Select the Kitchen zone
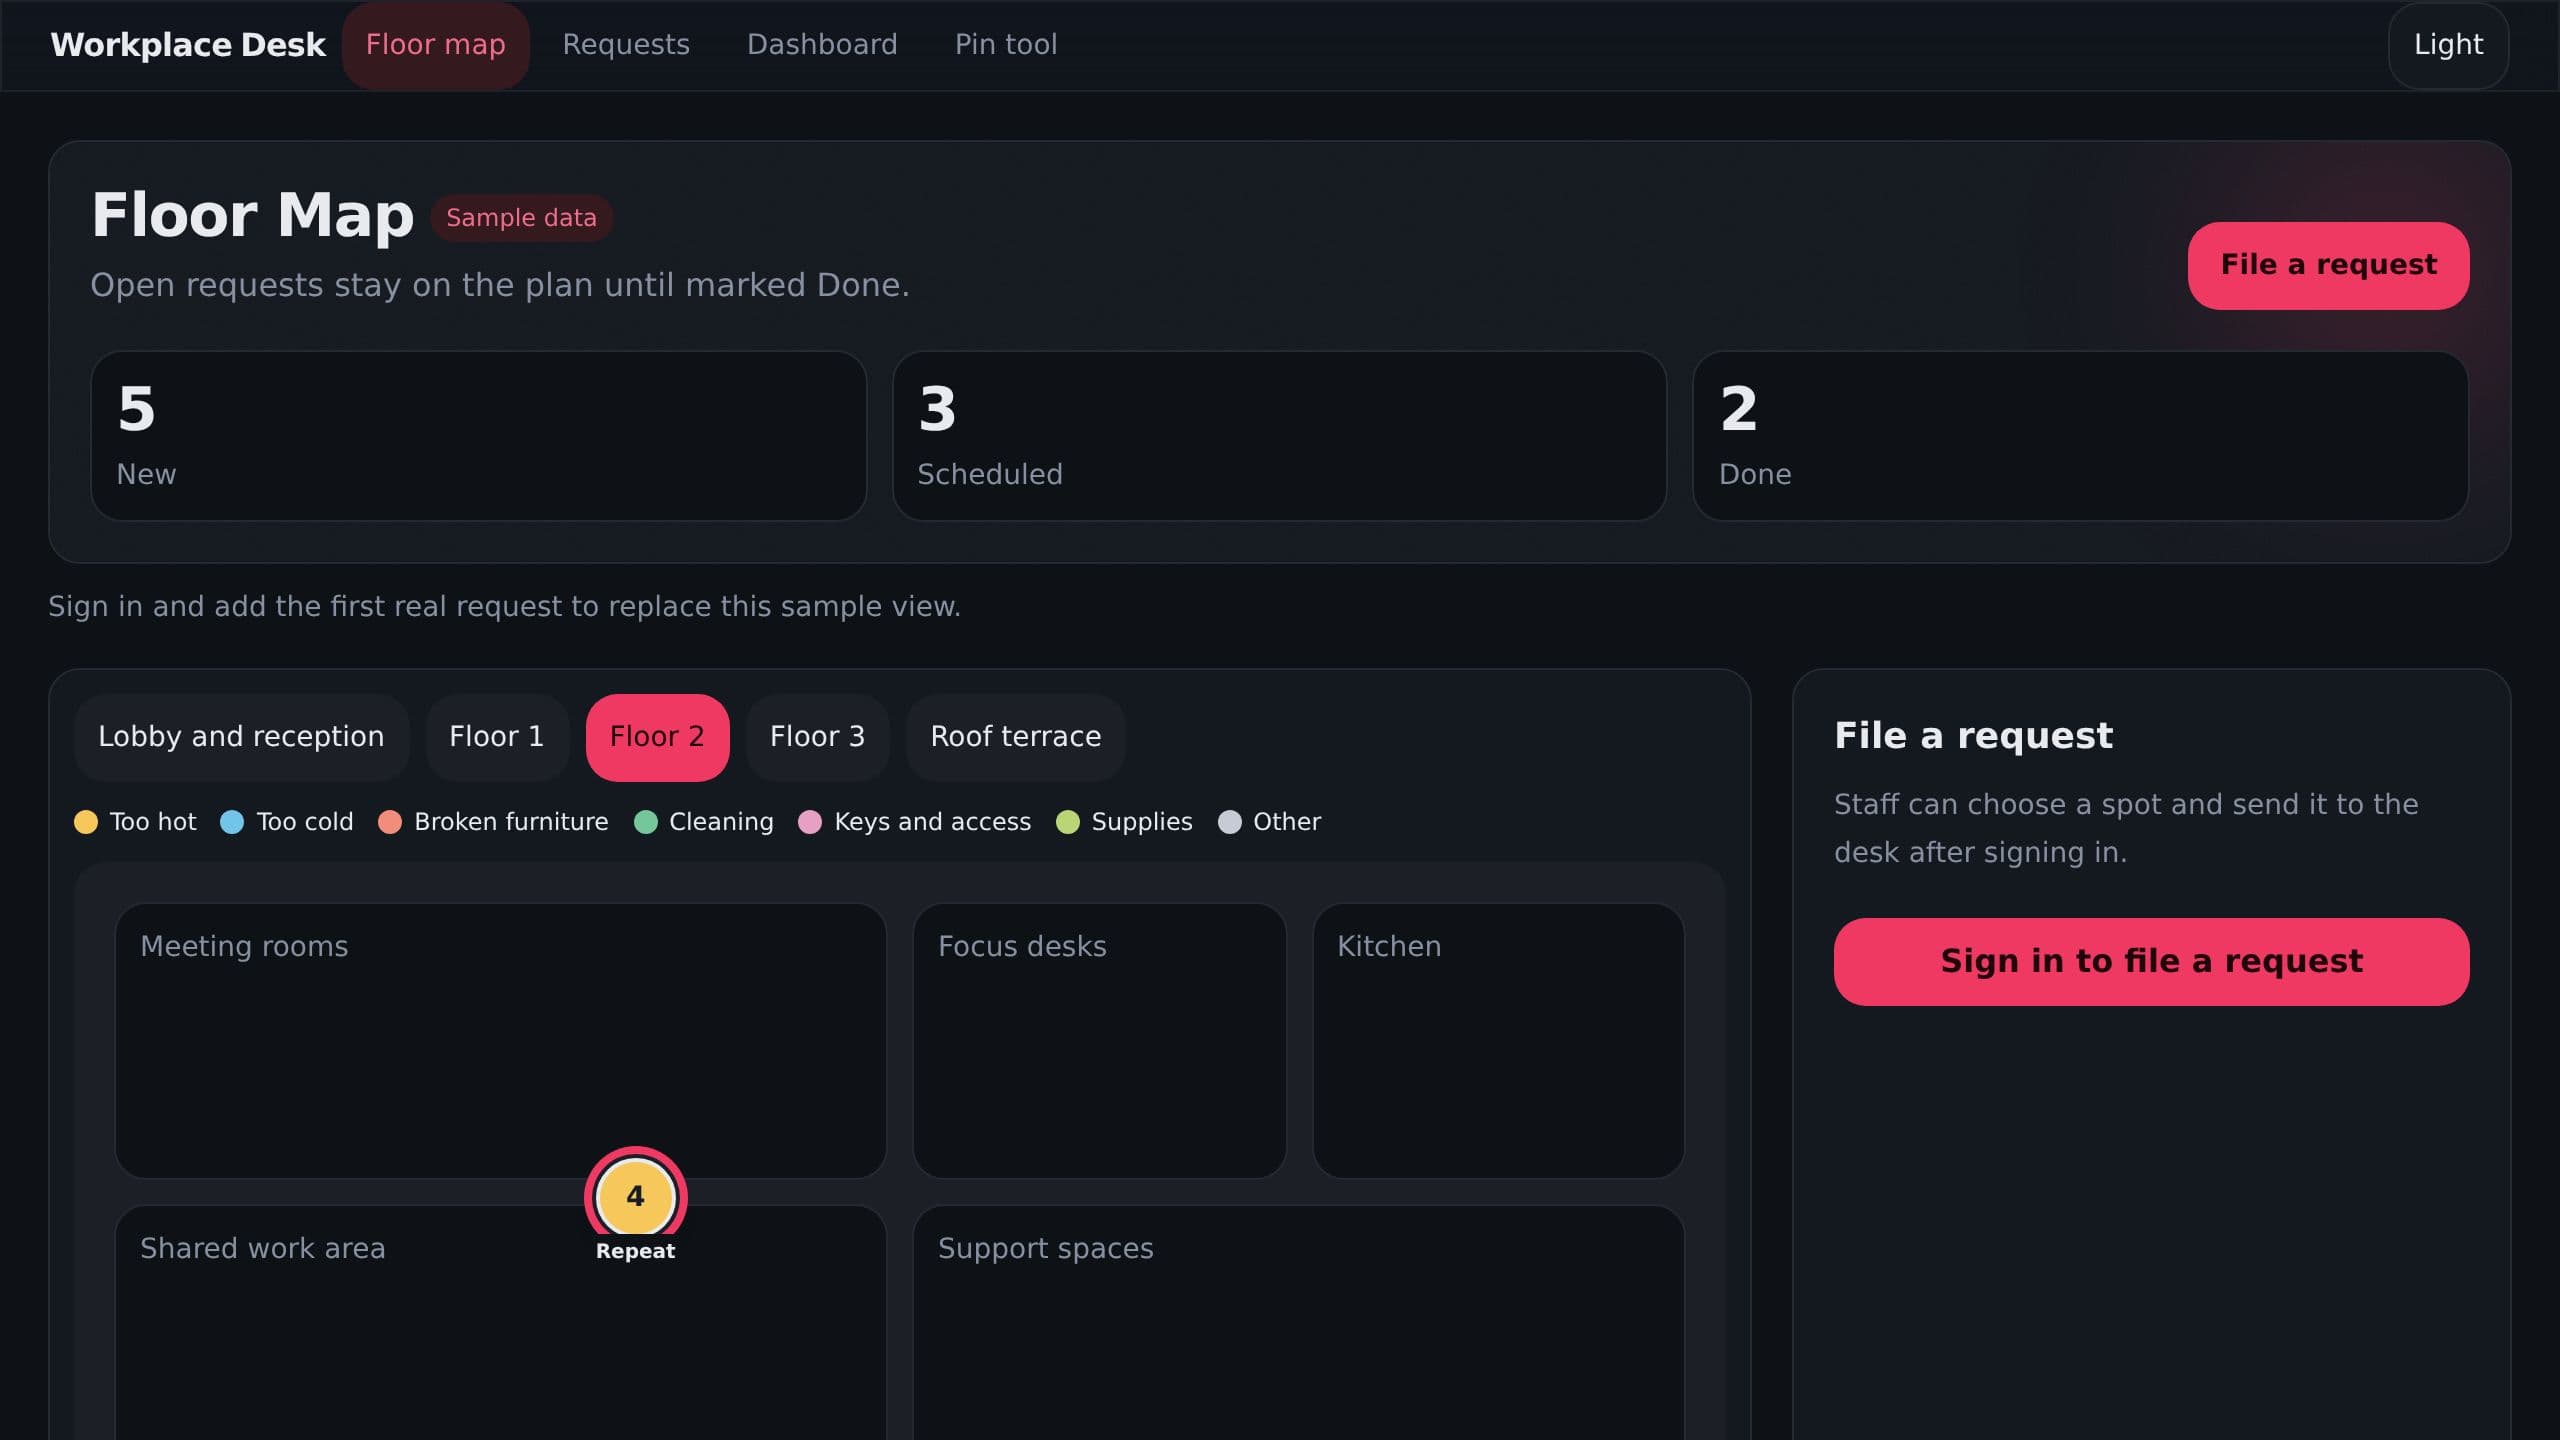The image size is (2560, 1440). tap(1498, 1040)
